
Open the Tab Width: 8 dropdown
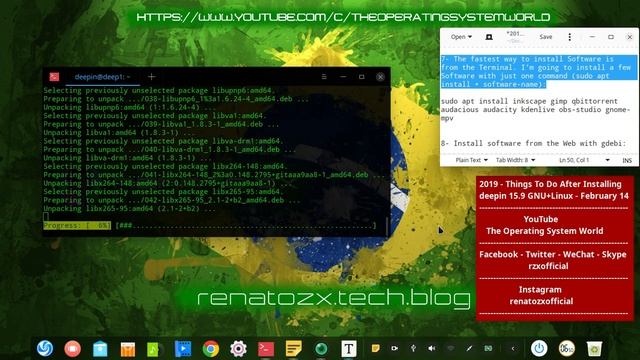(x=516, y=160)
